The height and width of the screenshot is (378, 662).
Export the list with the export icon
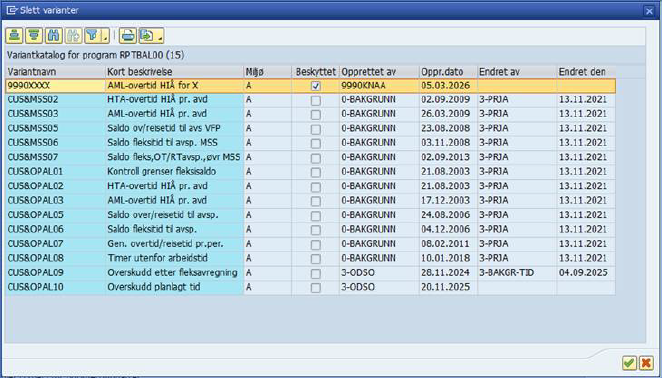147,36
